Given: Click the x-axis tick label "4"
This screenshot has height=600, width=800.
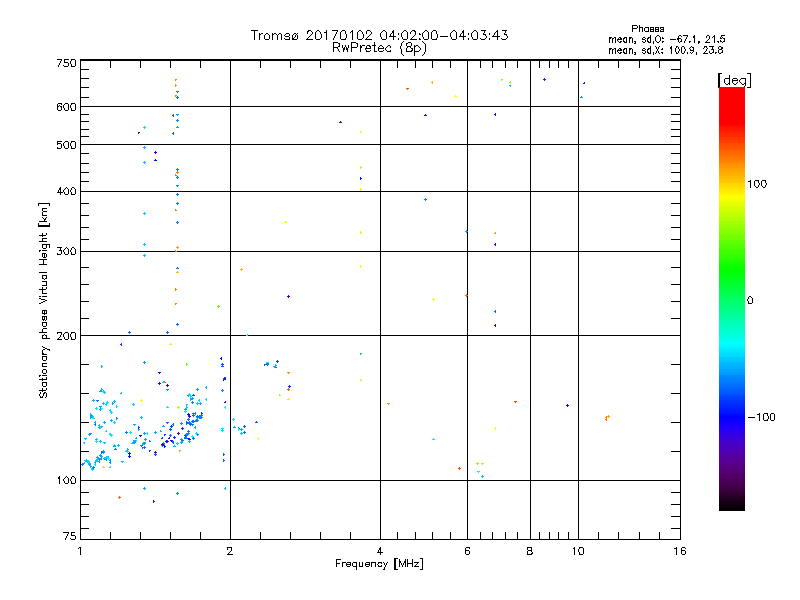Looking at the screenshot, I should [380, 551].
